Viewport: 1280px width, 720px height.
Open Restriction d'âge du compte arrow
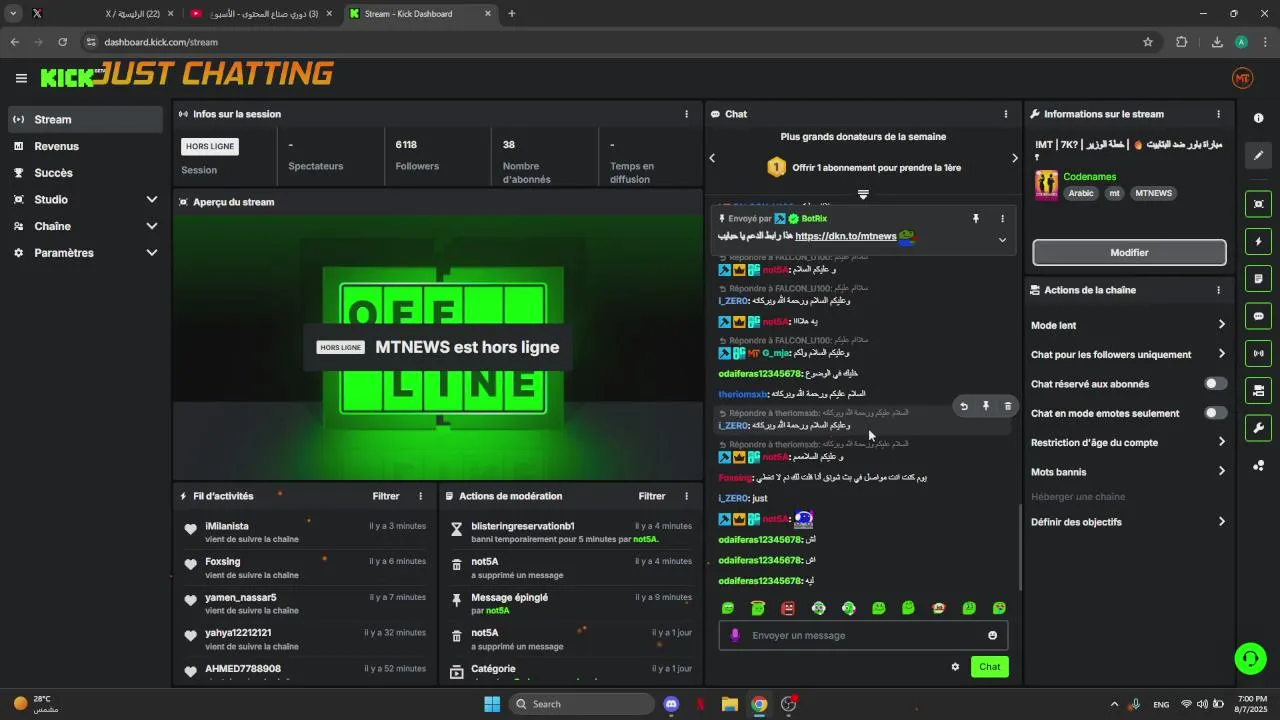coord(1221,442)
